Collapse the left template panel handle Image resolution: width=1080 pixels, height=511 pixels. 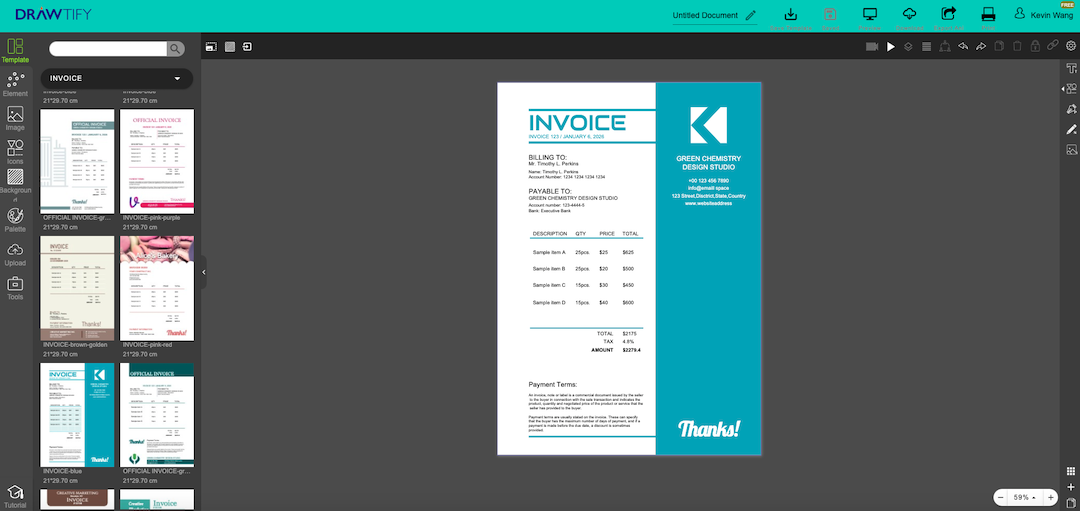[x=204, y=273]
